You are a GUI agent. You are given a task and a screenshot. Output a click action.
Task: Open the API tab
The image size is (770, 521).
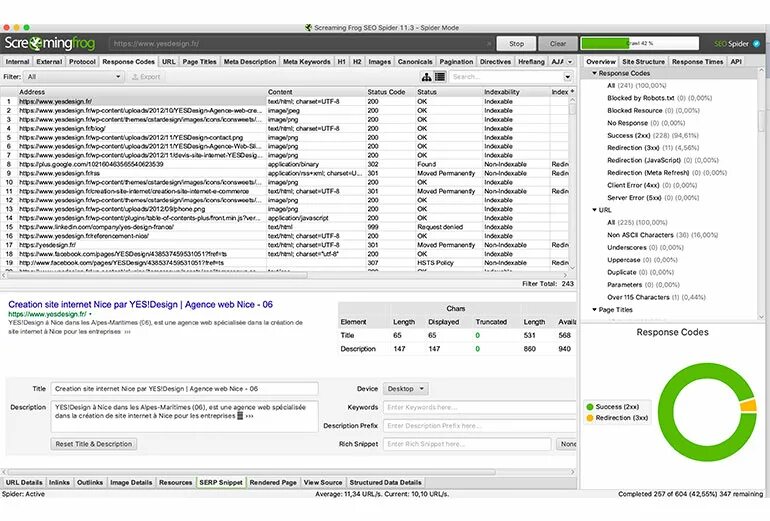pyautogui.click(x=736, y=62)
